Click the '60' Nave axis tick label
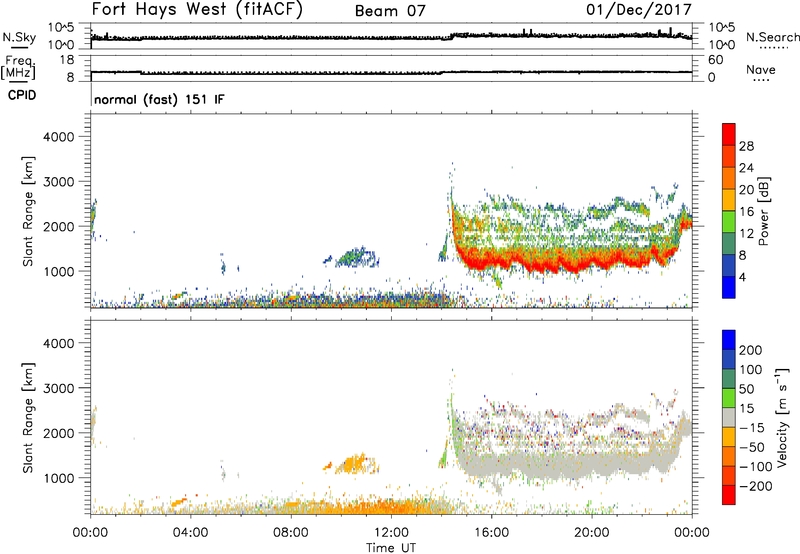The width and height of the screenshot is (800, 554). [x=716, y=60]
